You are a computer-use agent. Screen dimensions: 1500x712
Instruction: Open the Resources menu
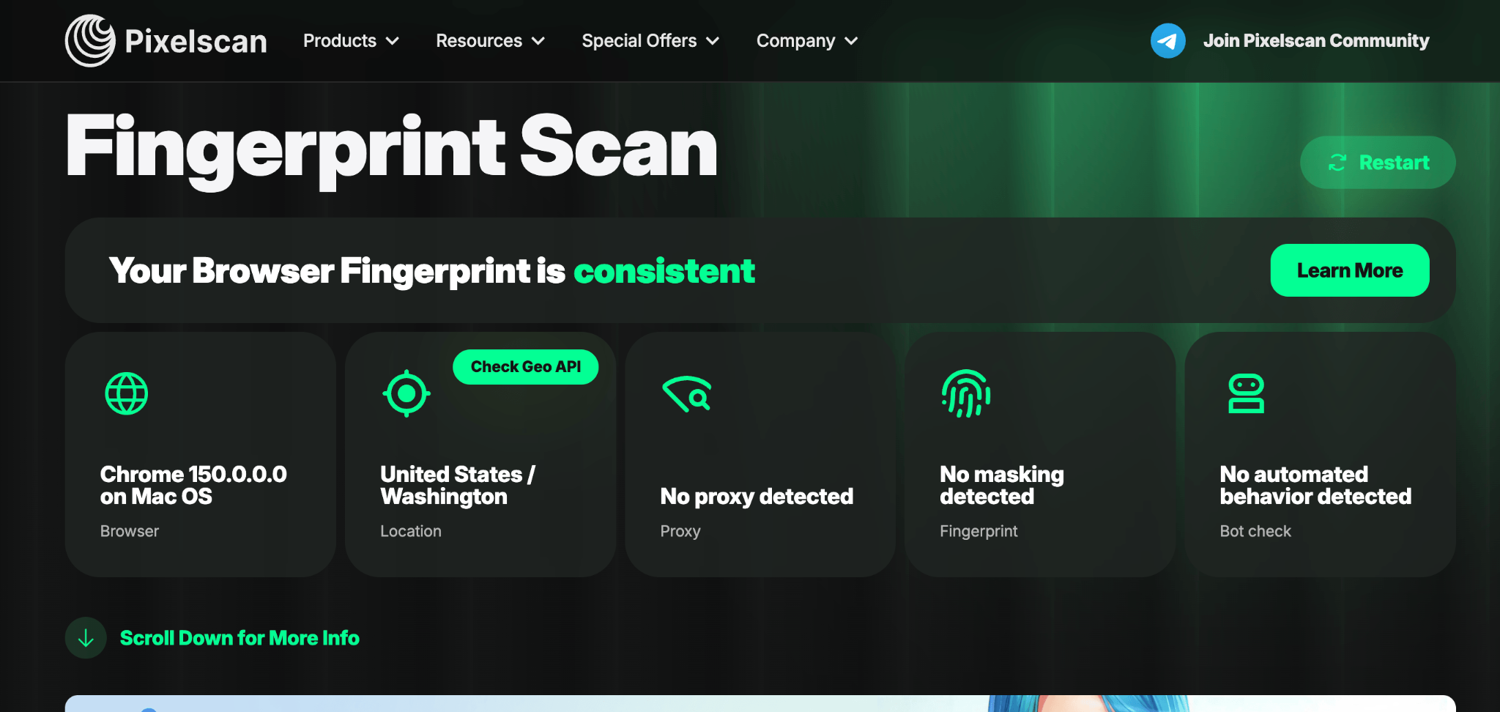tap(490, 41)
